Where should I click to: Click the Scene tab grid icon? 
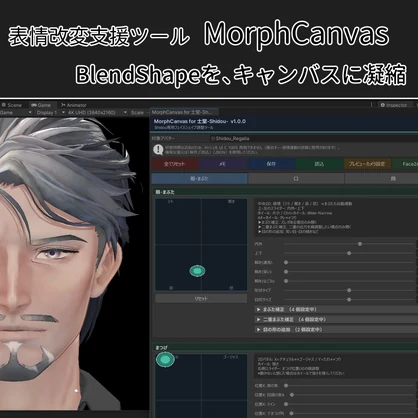click(4, 105)
